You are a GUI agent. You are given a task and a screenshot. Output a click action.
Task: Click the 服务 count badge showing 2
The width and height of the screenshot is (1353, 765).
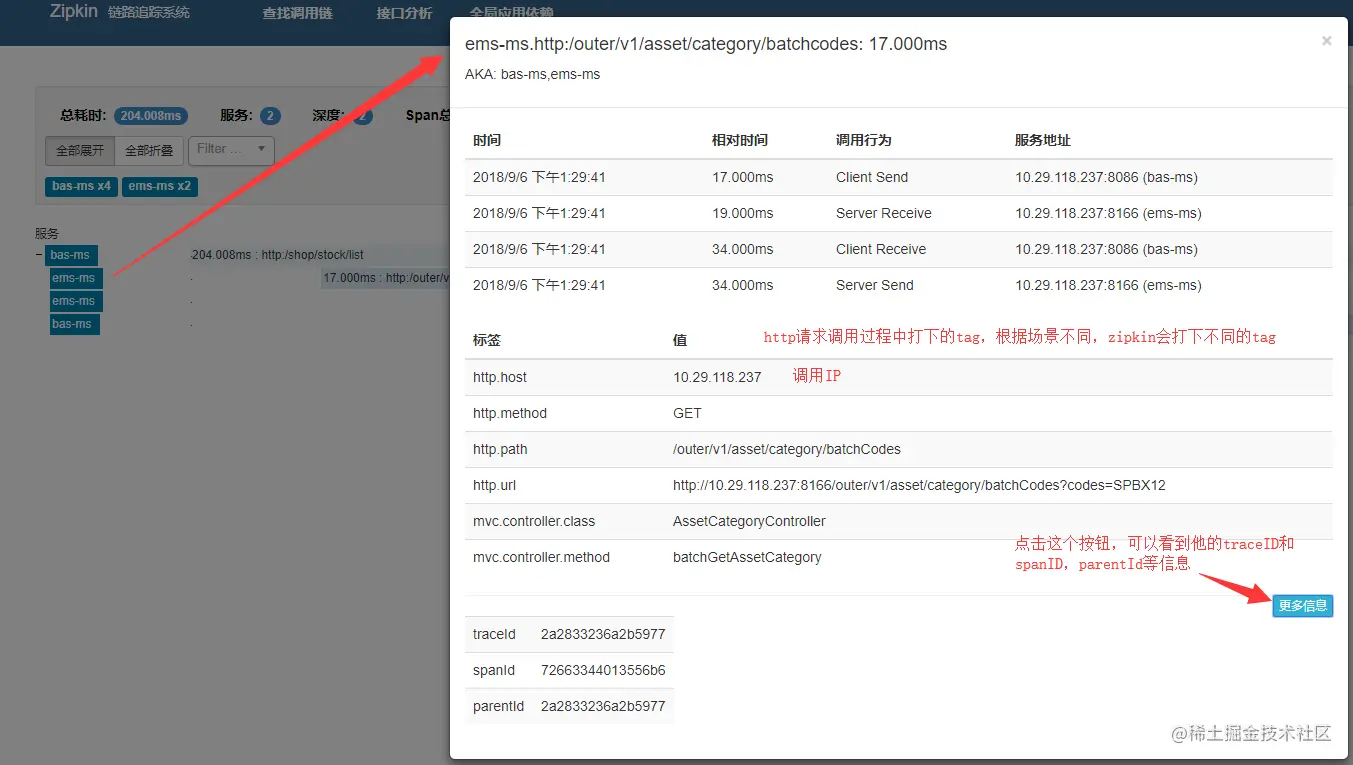coord(270,116)
